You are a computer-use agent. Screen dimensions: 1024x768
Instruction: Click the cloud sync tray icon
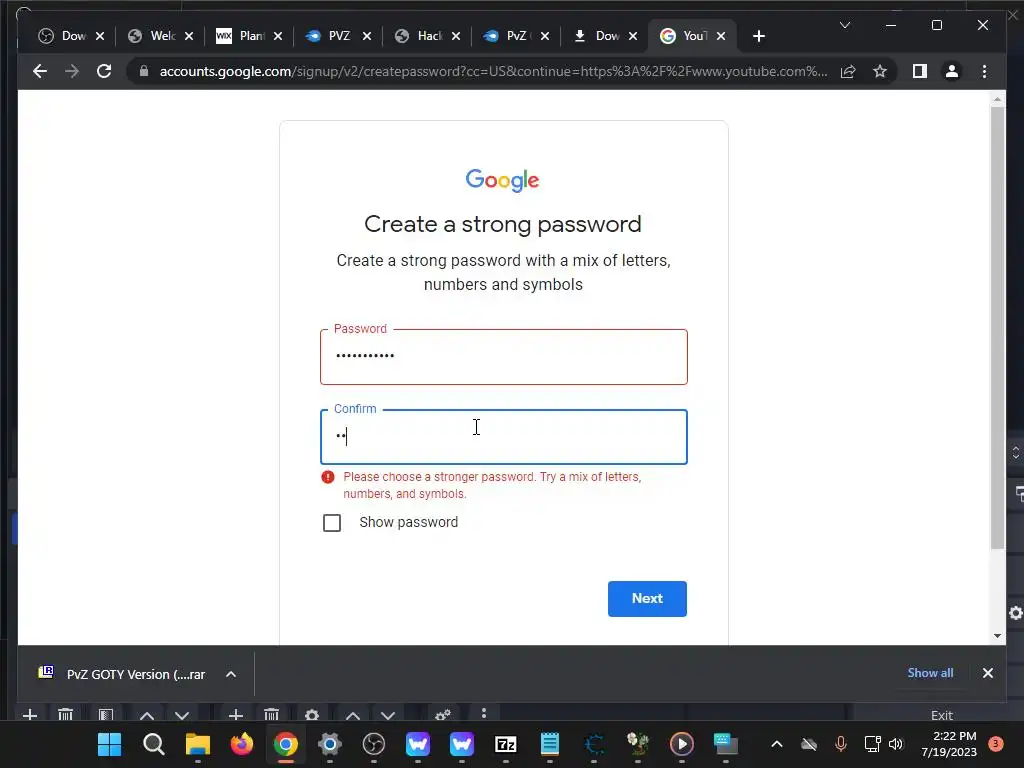pyautogui.click(x=808, y=744)
